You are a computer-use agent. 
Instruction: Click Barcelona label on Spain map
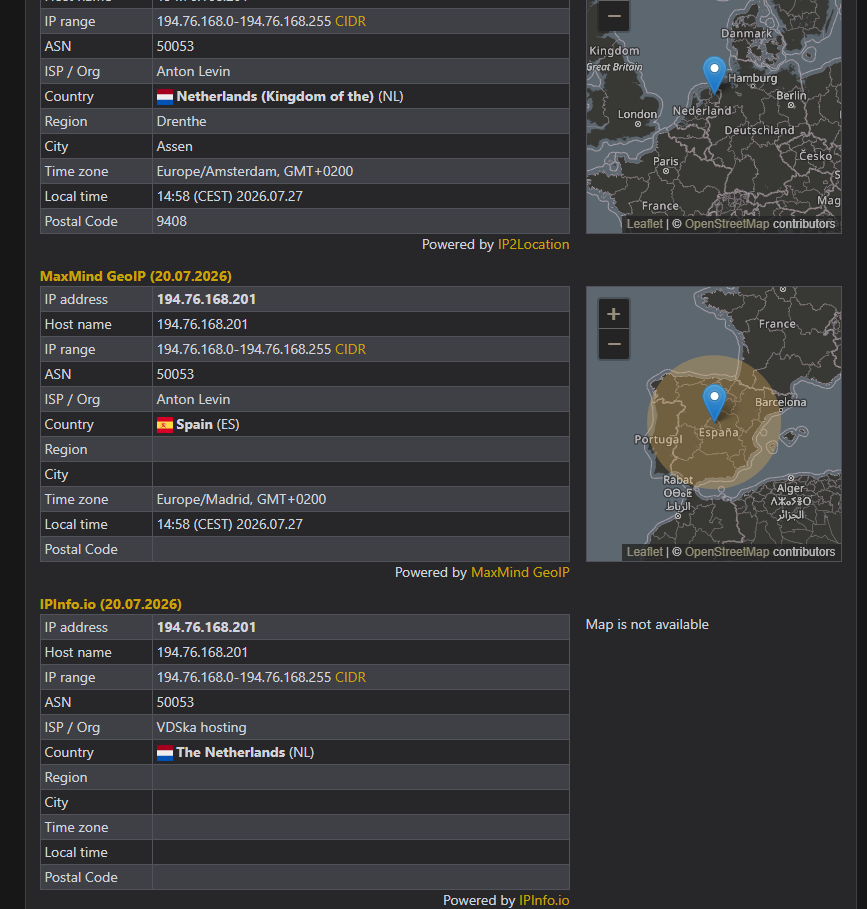point(781,402)
